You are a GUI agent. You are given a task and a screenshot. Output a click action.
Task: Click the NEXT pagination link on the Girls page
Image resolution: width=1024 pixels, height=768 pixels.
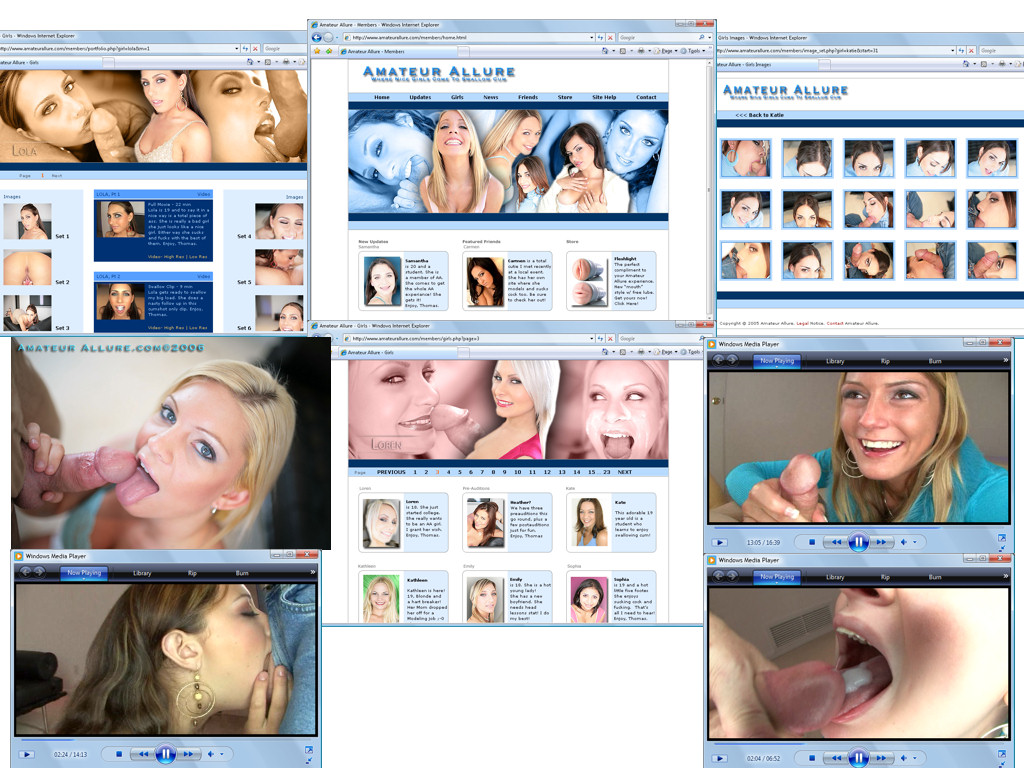coord(624,472)
